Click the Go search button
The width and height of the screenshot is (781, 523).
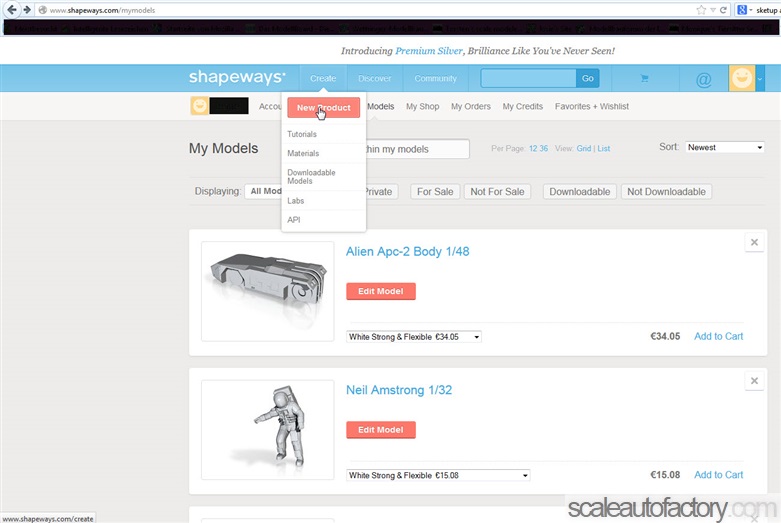click(588, 78)
